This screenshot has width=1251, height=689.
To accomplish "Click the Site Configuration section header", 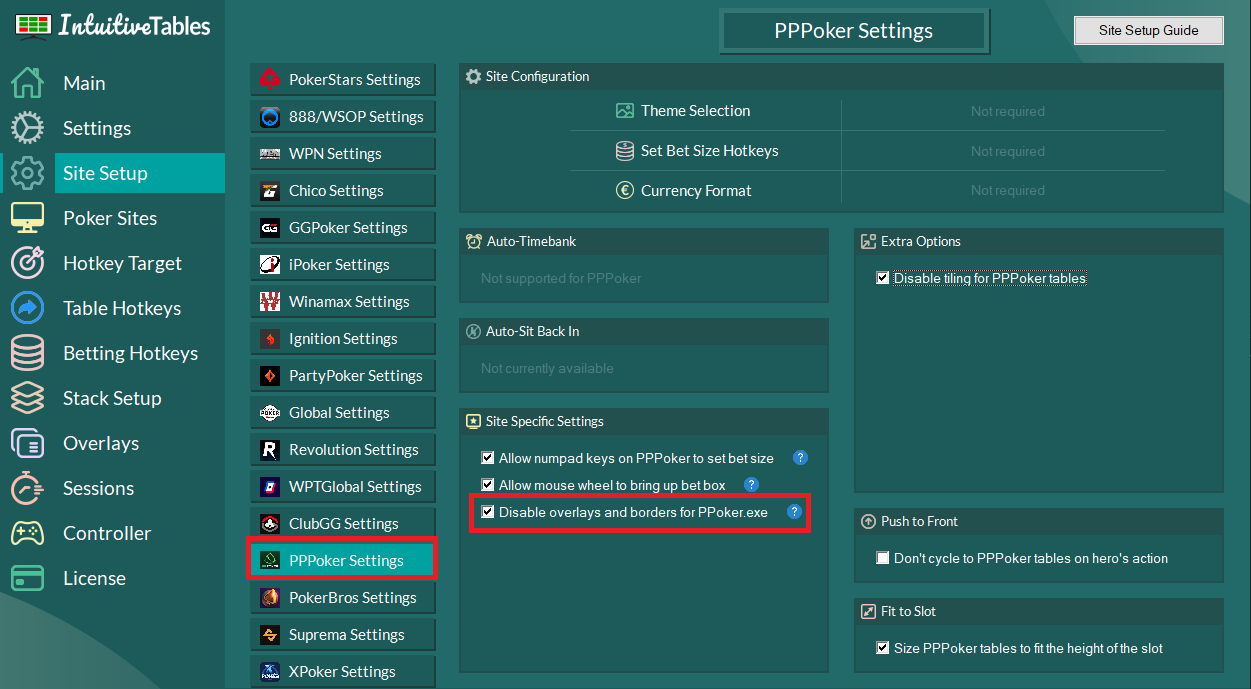I will [x=841, y=76].
